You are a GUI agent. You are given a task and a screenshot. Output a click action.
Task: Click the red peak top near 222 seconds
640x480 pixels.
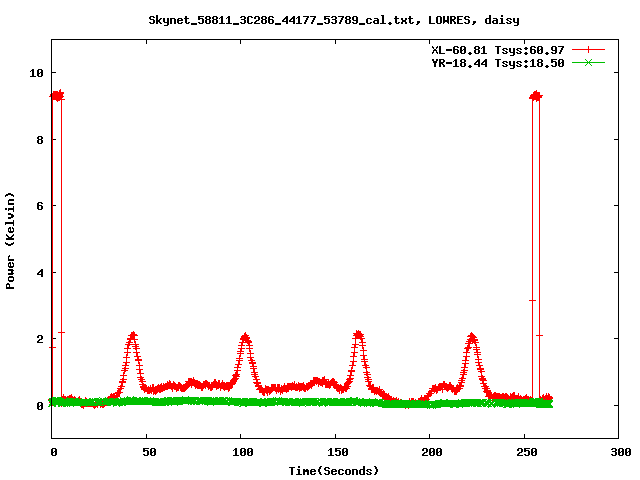(472, 338)
